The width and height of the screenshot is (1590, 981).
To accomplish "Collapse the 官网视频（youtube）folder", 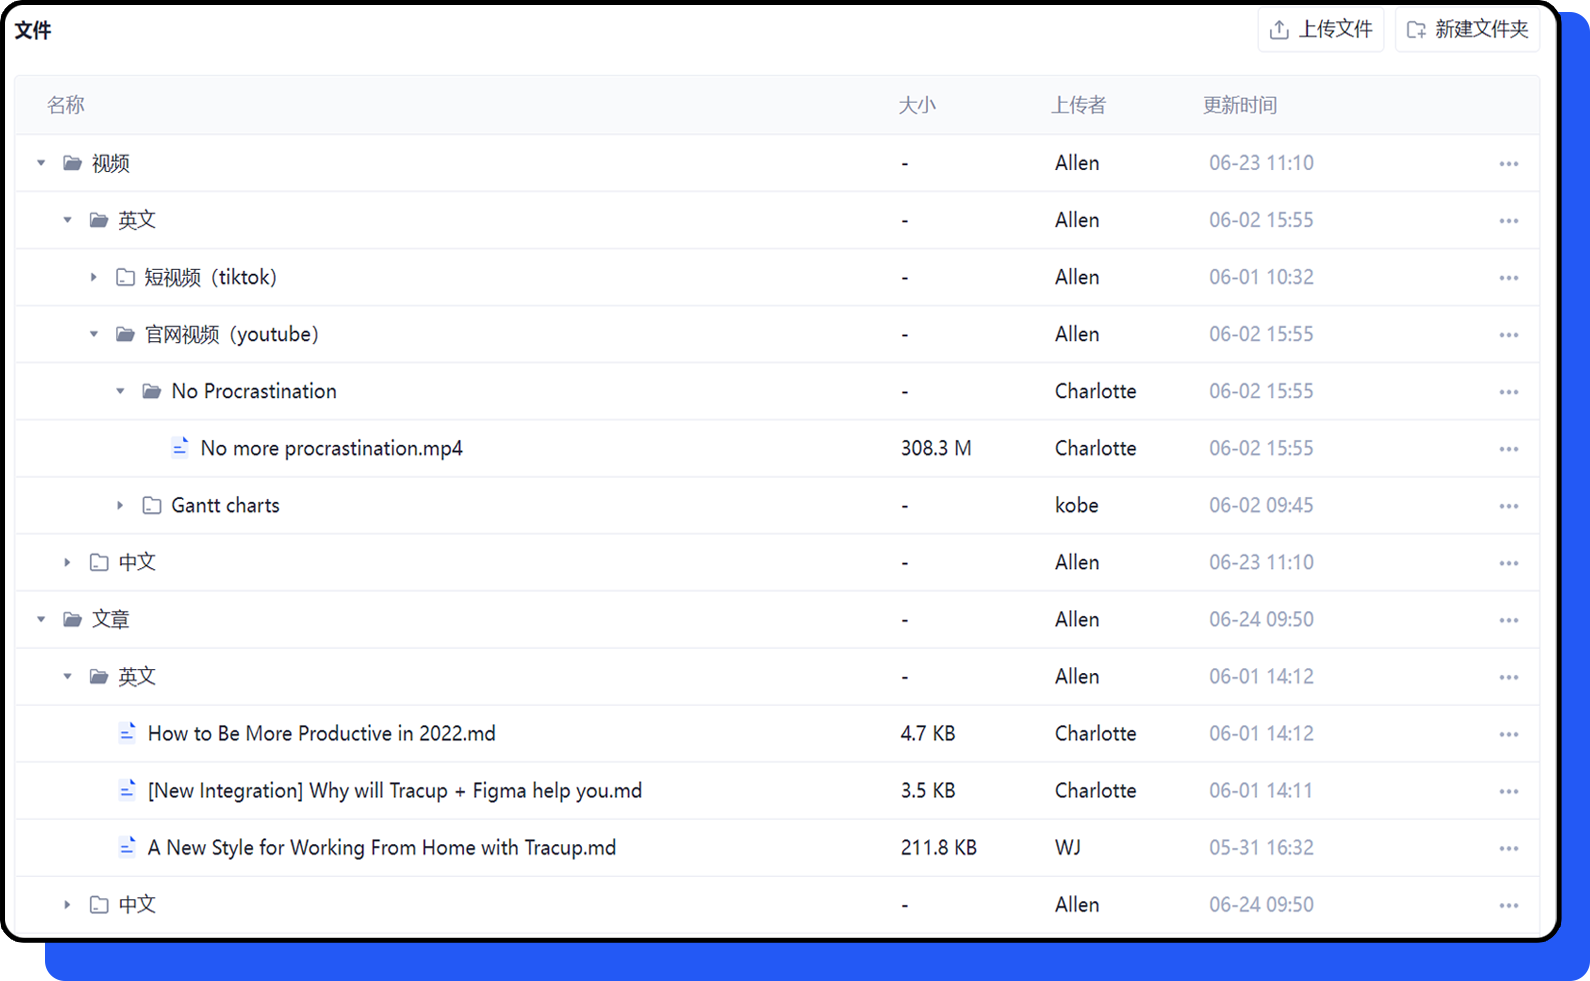I will click(94, 334).
